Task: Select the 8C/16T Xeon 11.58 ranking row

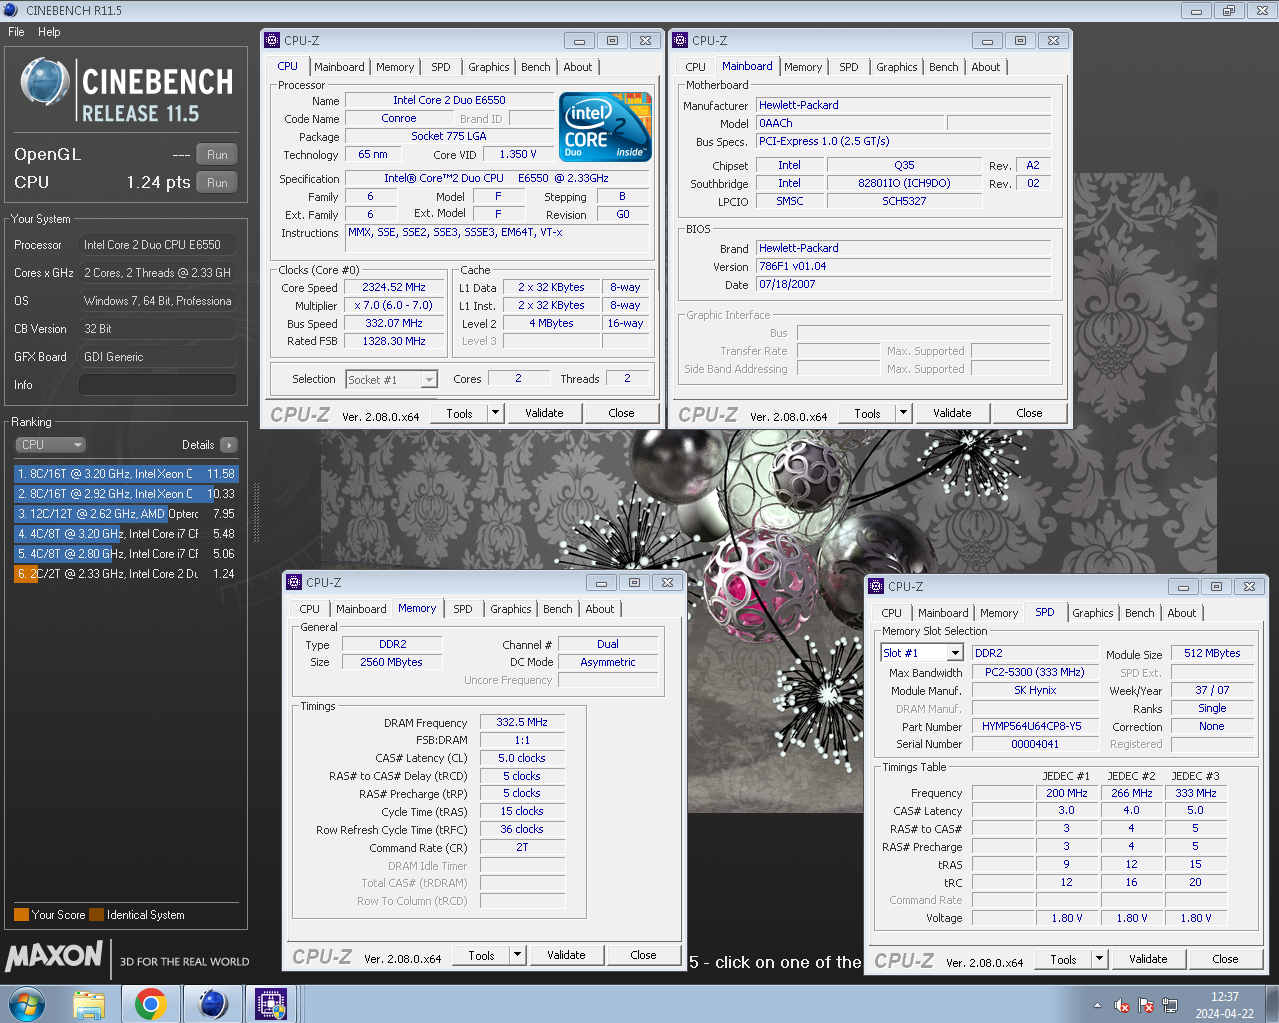Action: click(x=126, y=474)
